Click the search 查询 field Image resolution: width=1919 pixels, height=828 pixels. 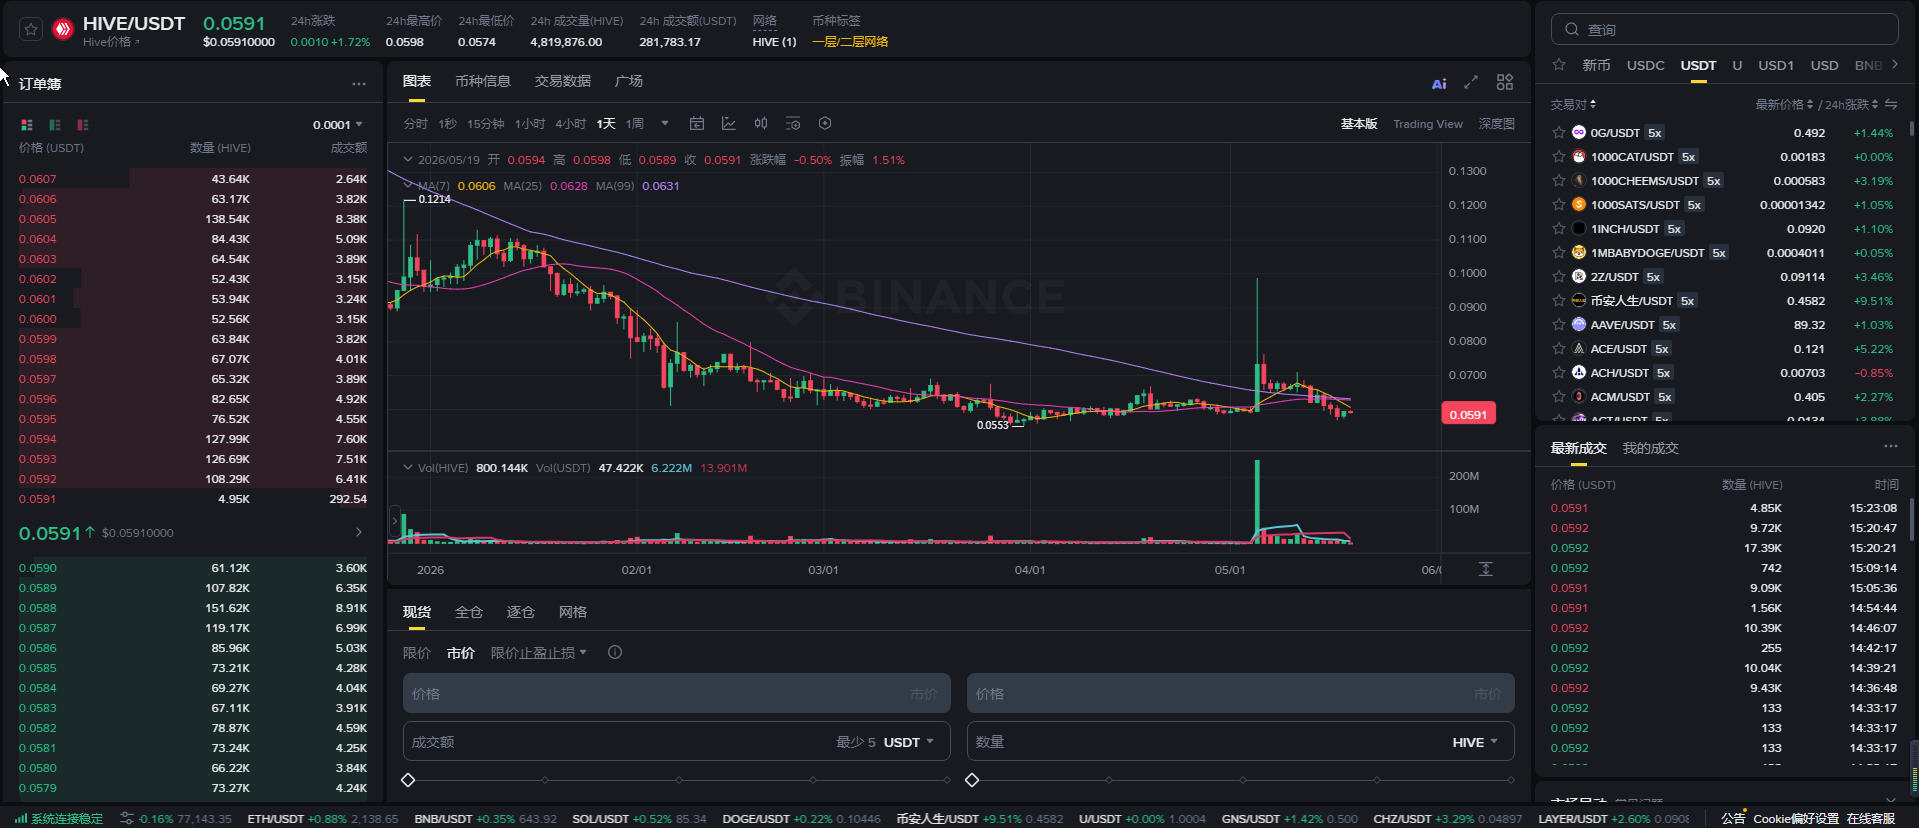coord(1725,29)
